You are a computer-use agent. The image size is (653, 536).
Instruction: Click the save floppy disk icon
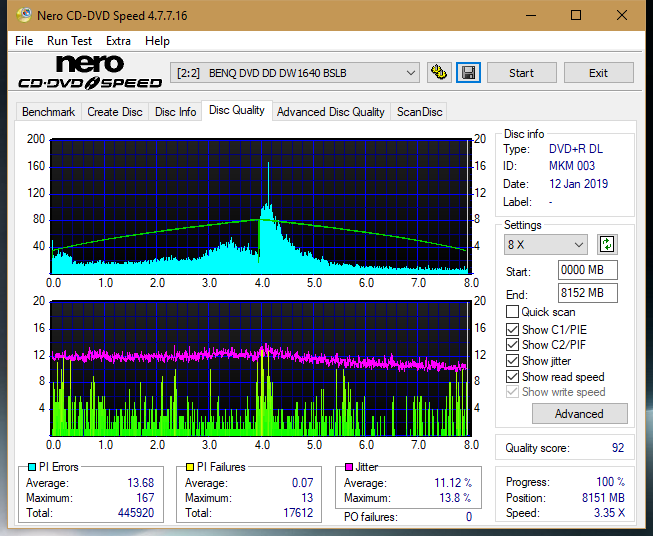click(469, 73)
